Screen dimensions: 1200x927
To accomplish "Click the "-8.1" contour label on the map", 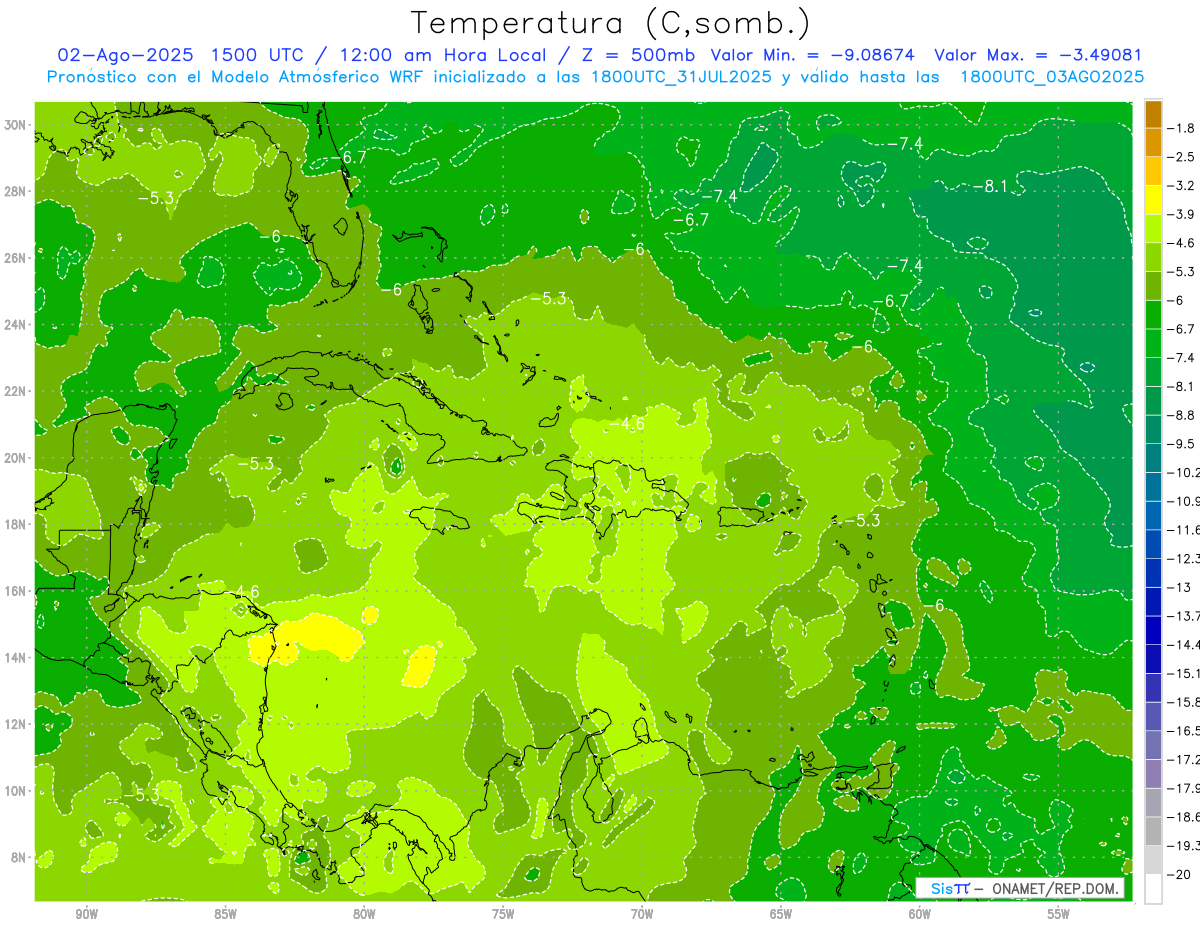I will [990, 186].
